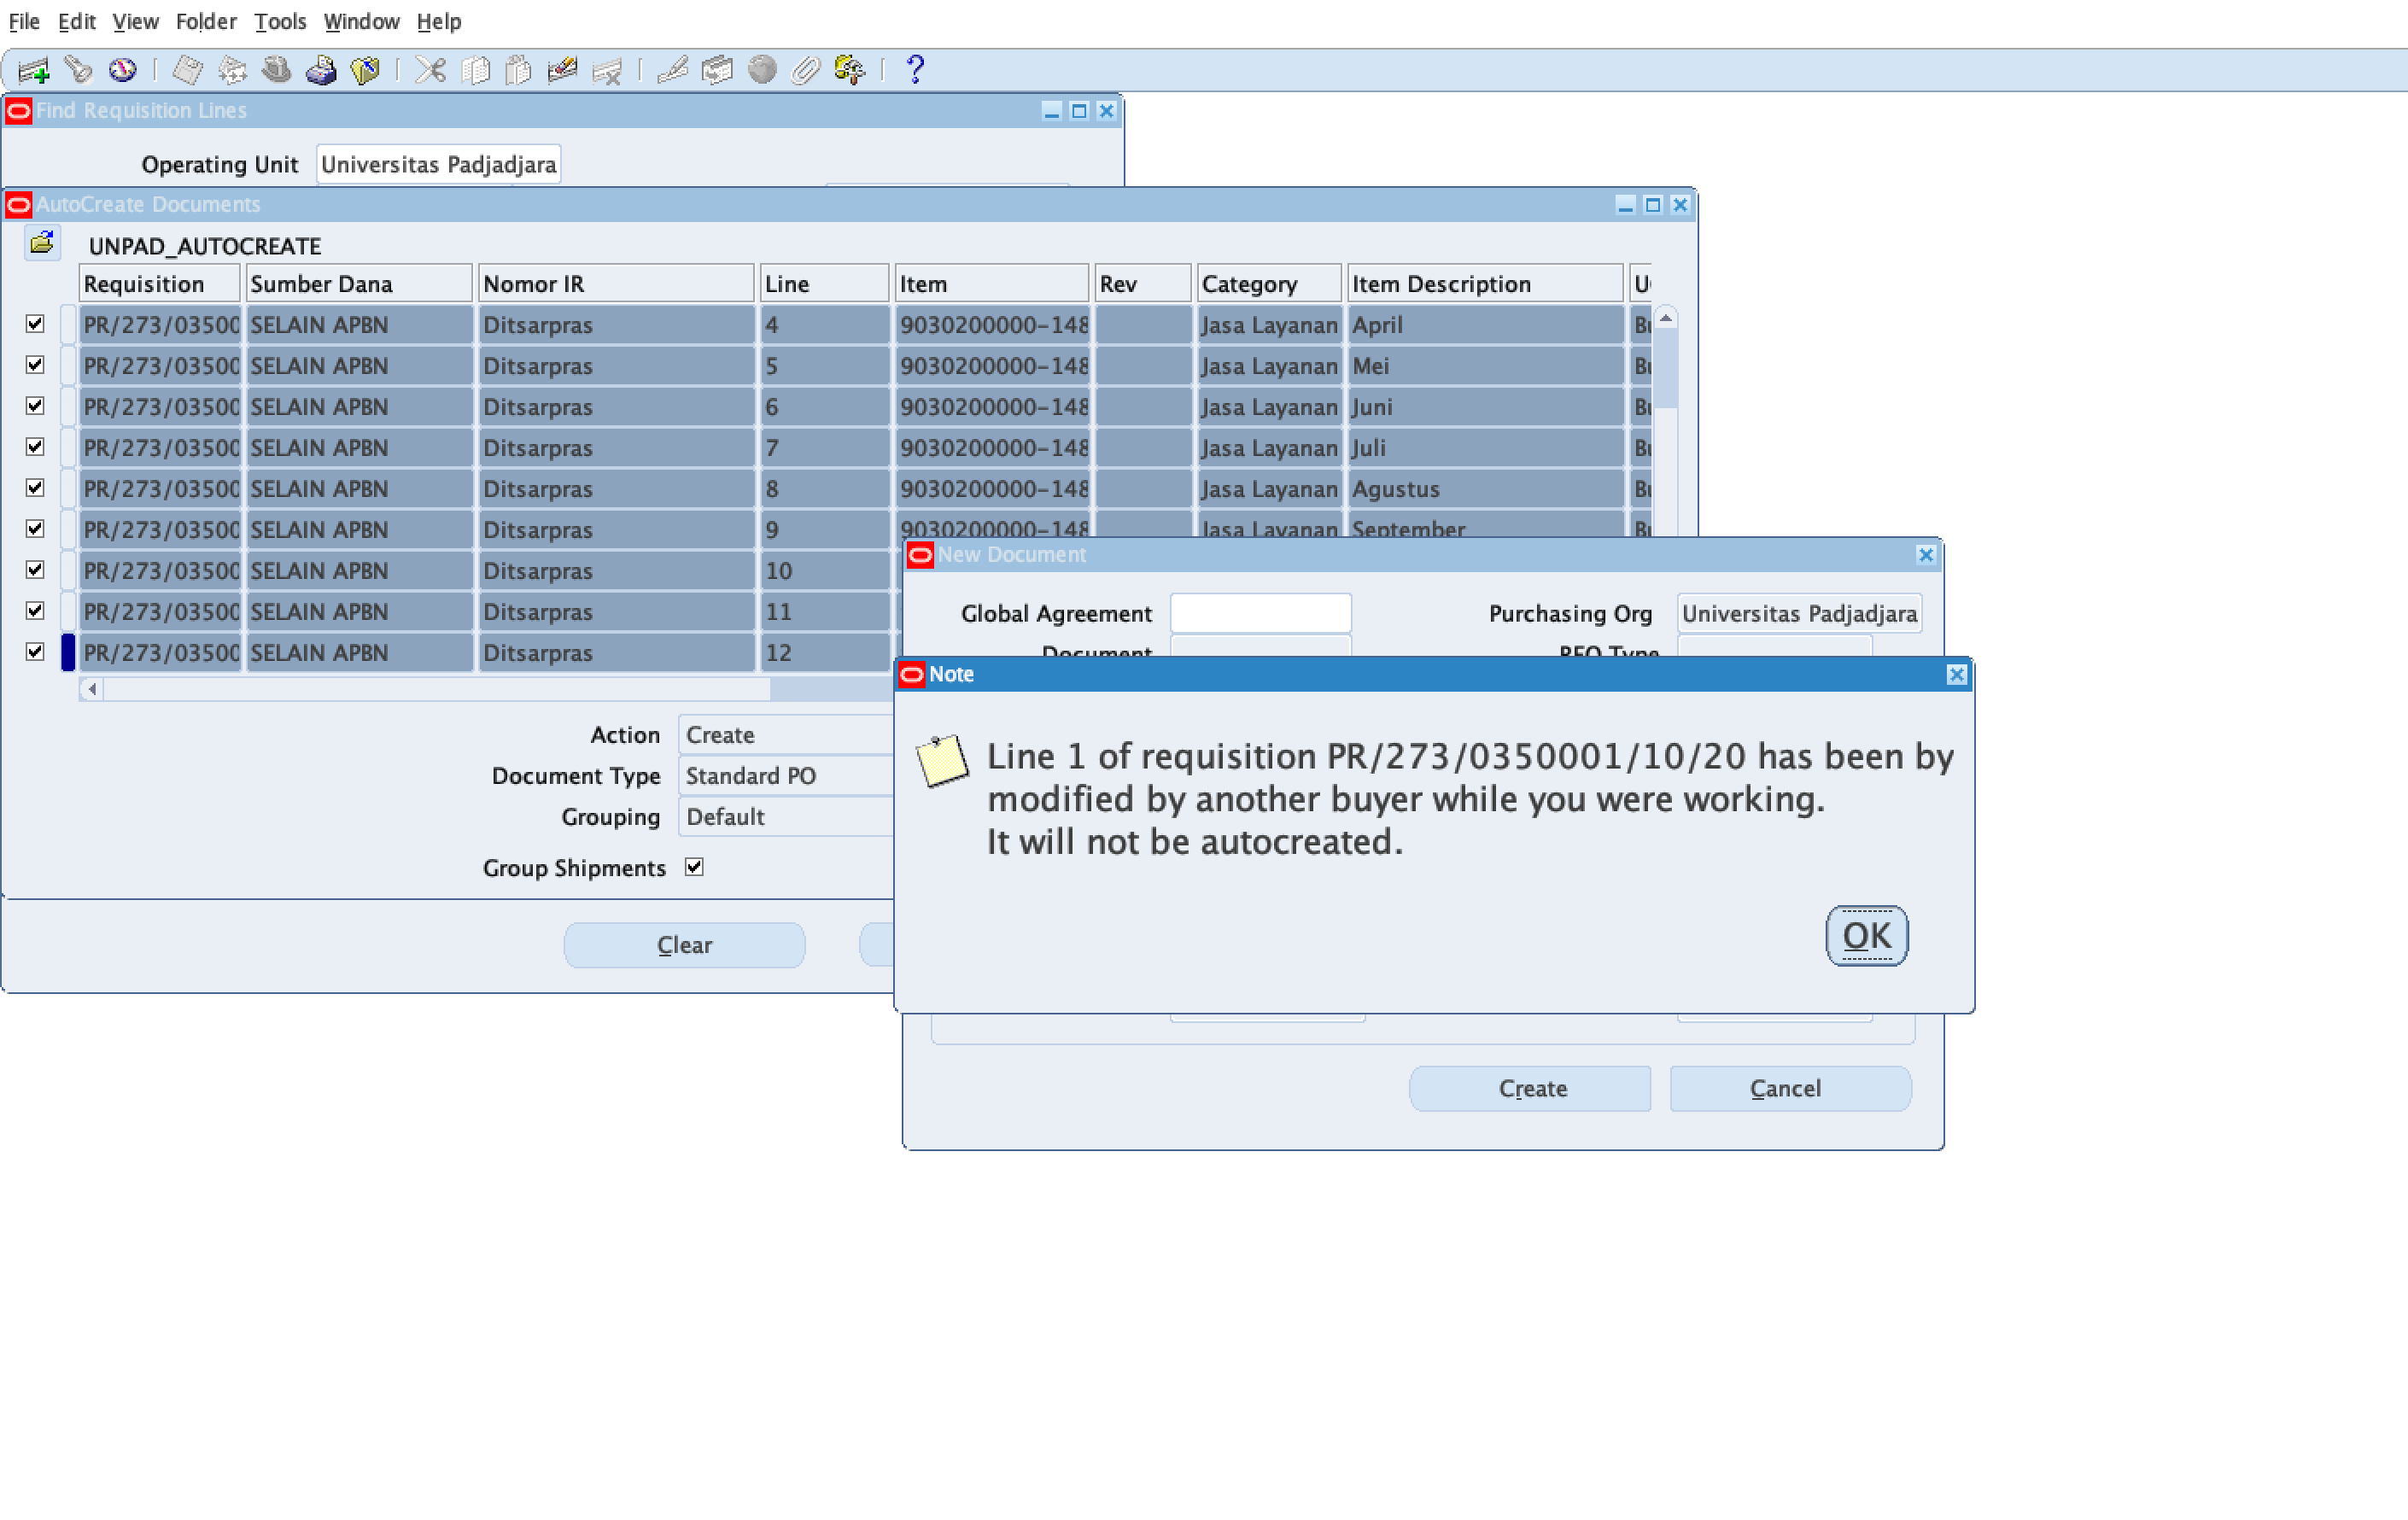Close the Note dialog with X
This screenshot has width=2408, height=1520.
click(x=1957, y=675)
